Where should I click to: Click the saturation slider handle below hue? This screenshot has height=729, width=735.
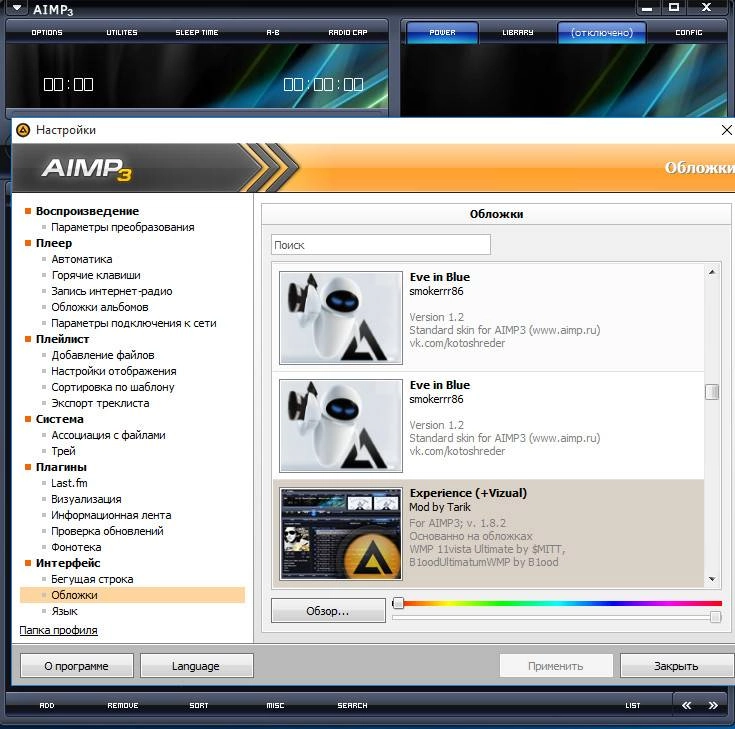(715, 617)
